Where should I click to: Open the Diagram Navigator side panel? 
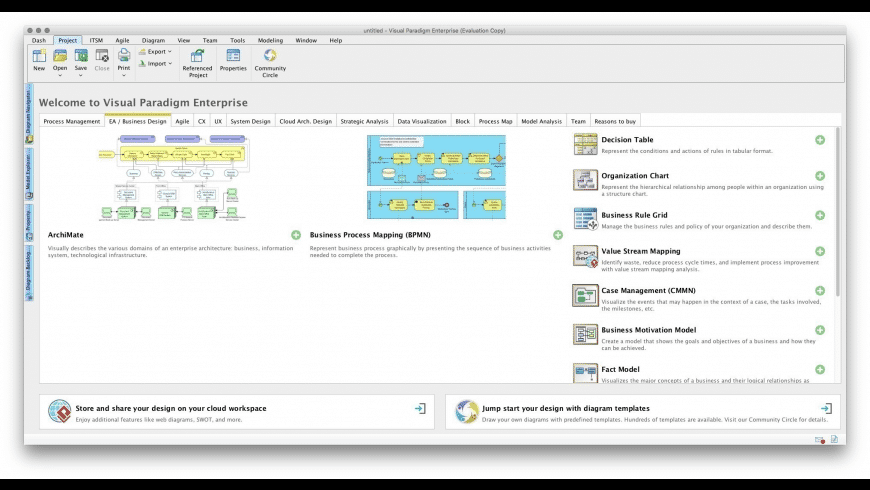29,114
